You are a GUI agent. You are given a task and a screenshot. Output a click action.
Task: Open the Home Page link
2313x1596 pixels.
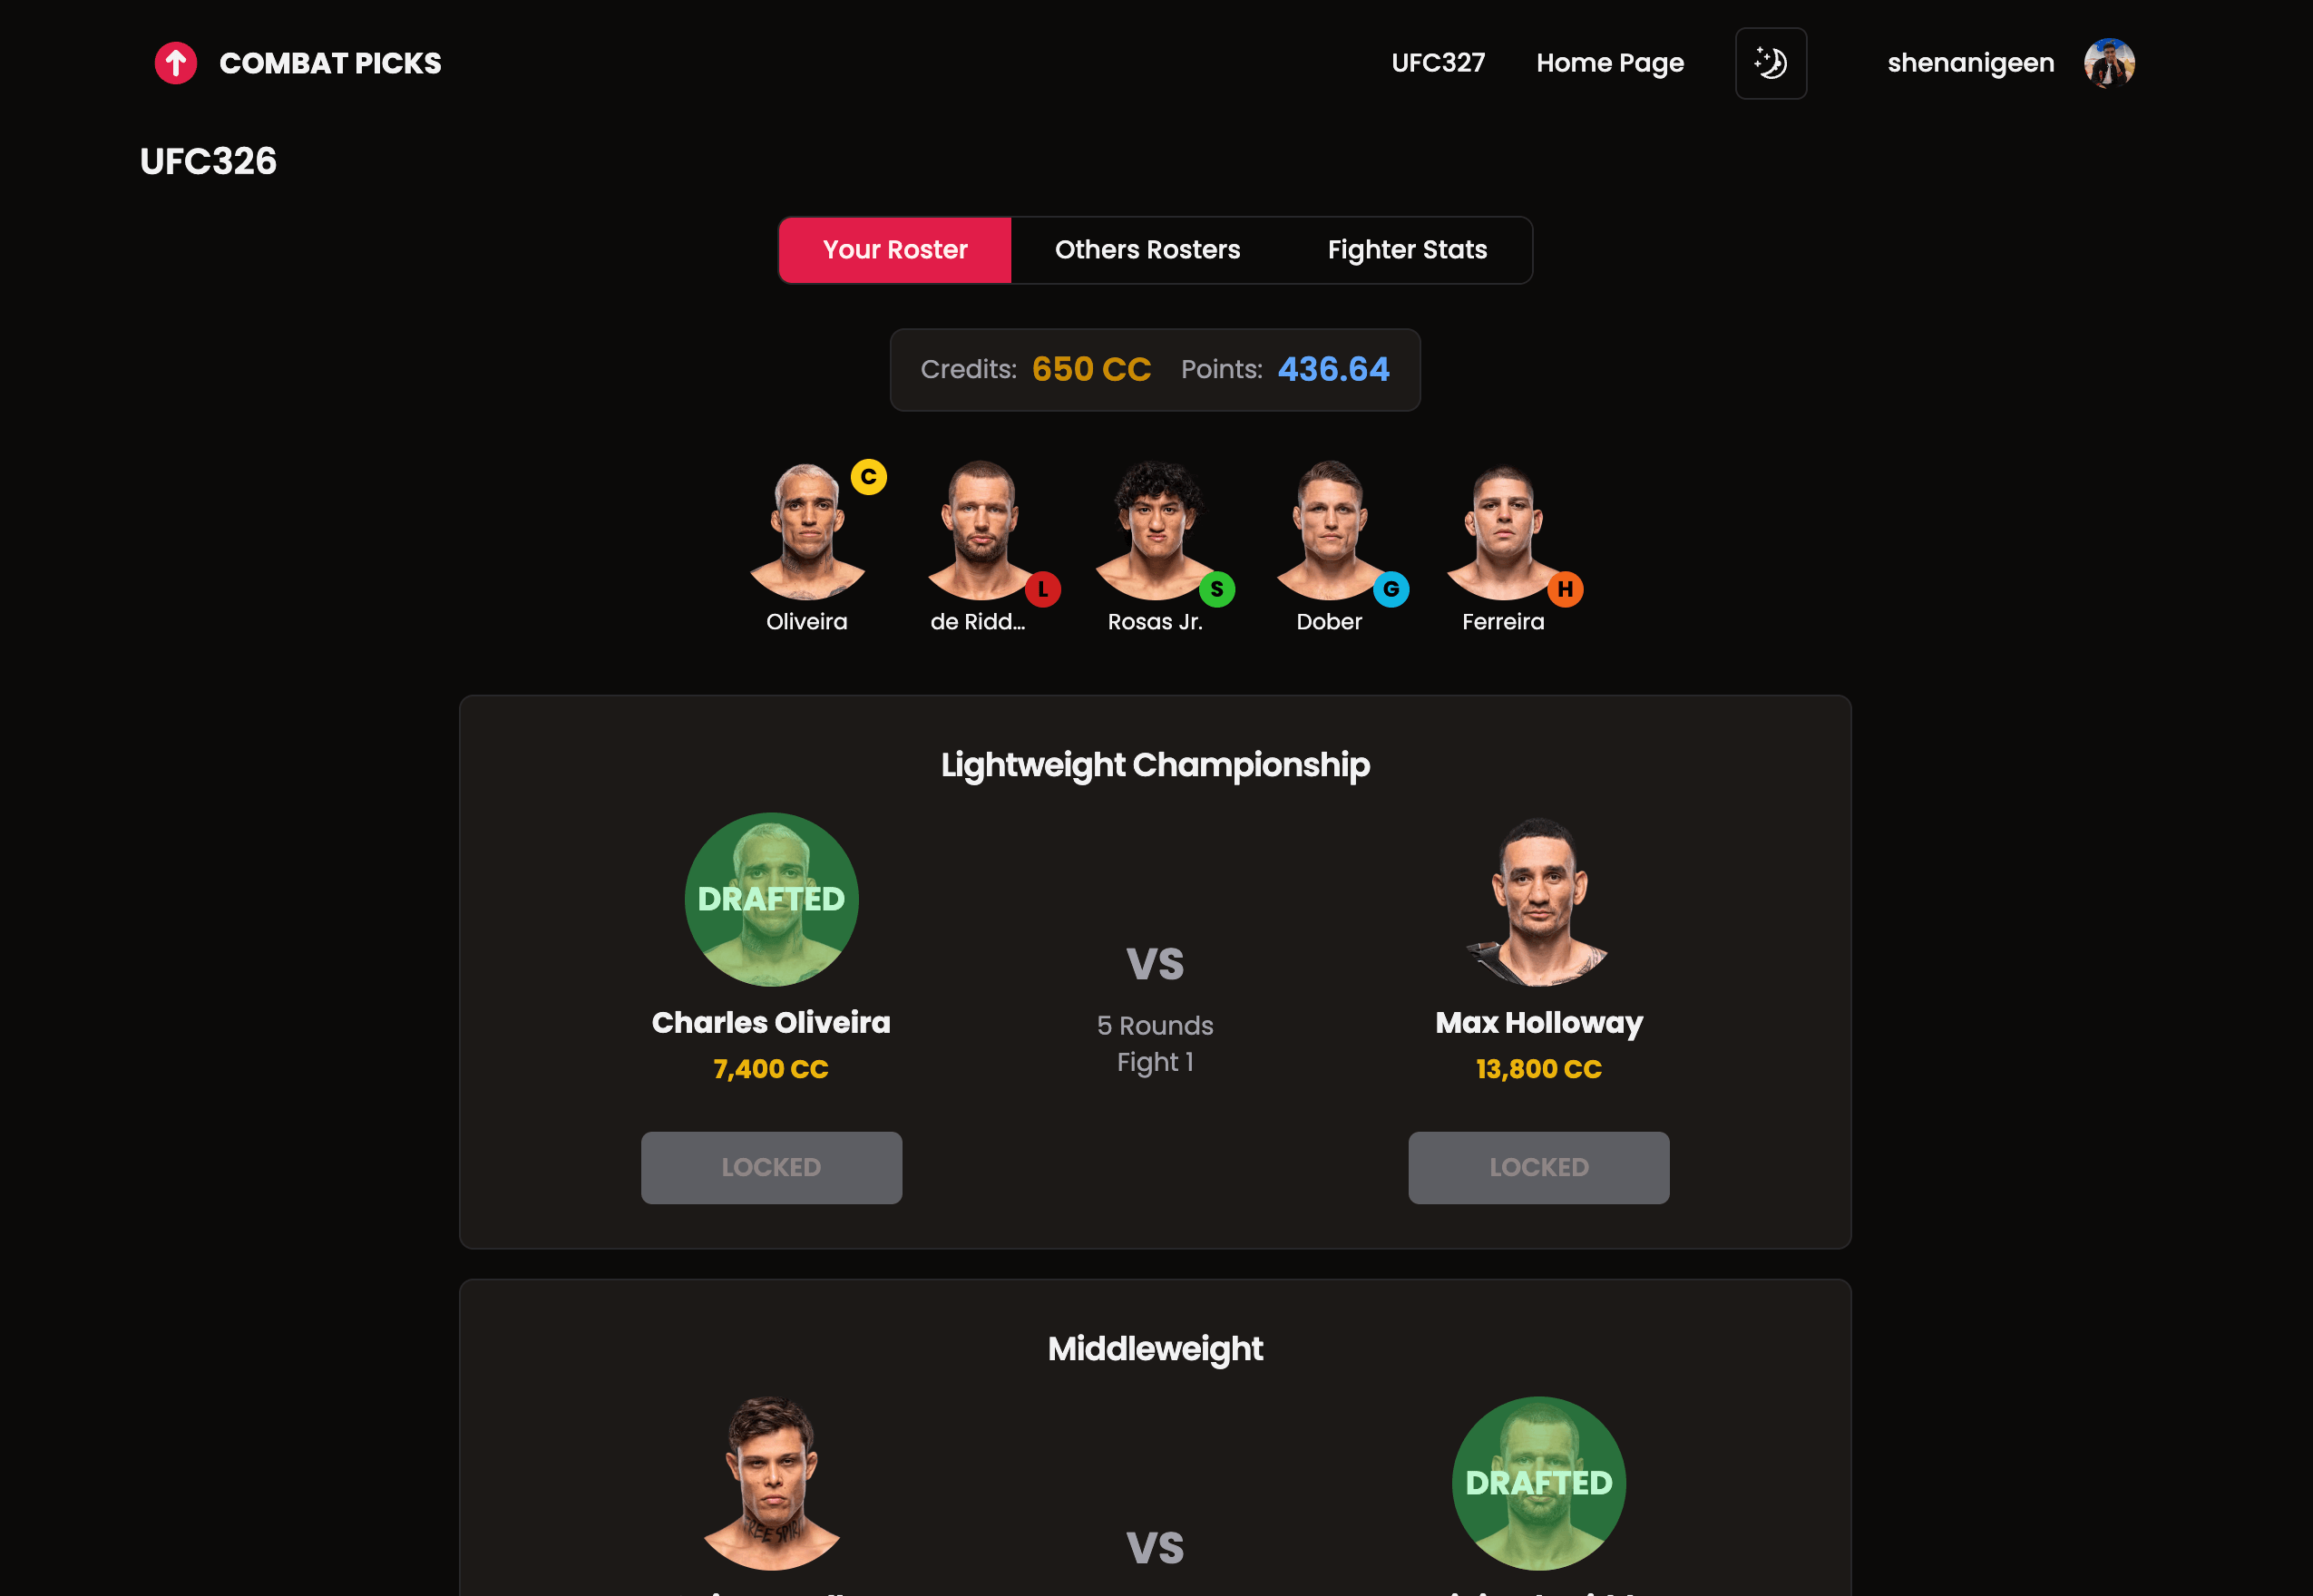pyautogui.click(x=1609, y=63)
